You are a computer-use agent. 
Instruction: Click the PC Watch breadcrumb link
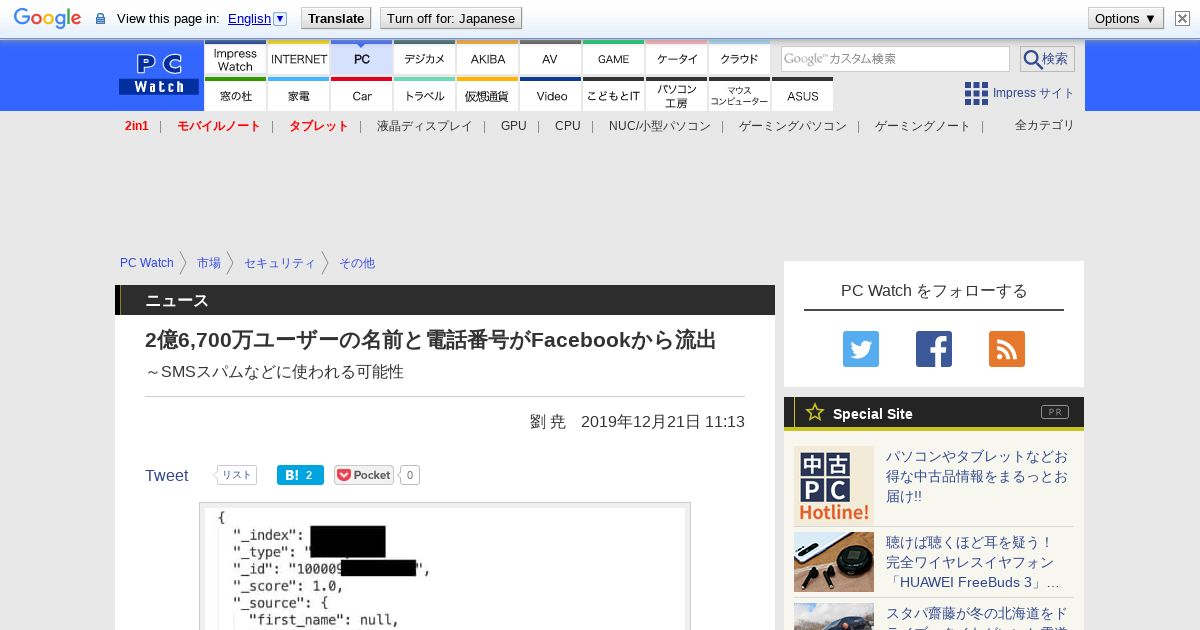click(x=147, y=263)
